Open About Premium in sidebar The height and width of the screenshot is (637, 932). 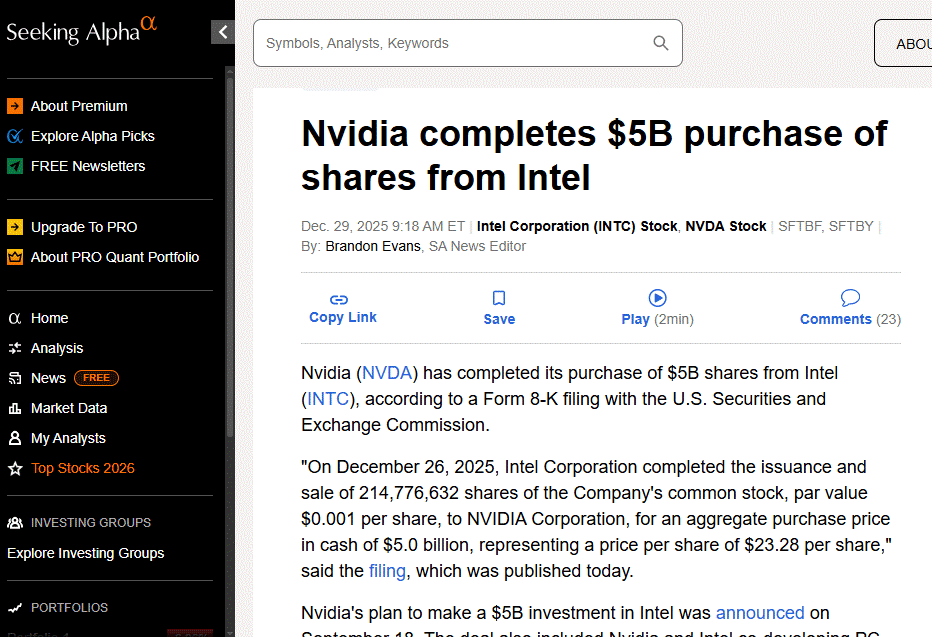78,106
